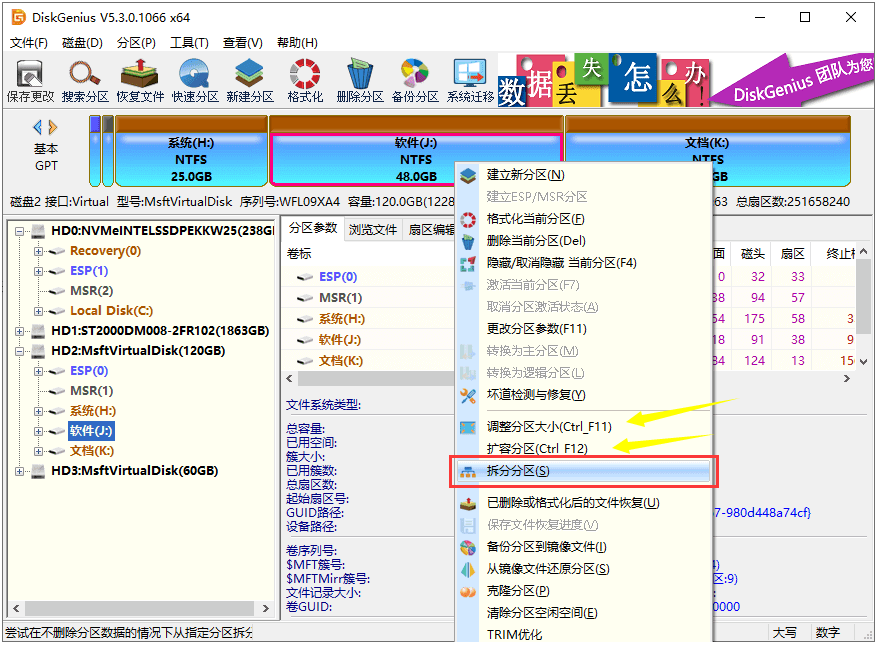877x647 pixels.
Task: Click the pie icon beside 备份分区到镜像文件
Action: pos(468,547)
